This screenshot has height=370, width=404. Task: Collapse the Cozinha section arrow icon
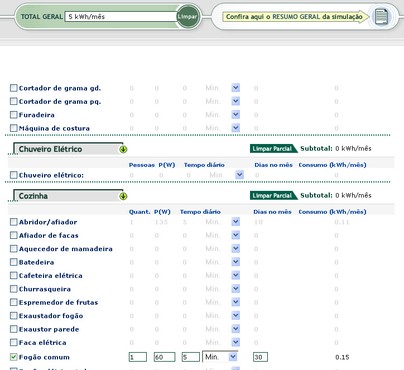click(123, 196)
